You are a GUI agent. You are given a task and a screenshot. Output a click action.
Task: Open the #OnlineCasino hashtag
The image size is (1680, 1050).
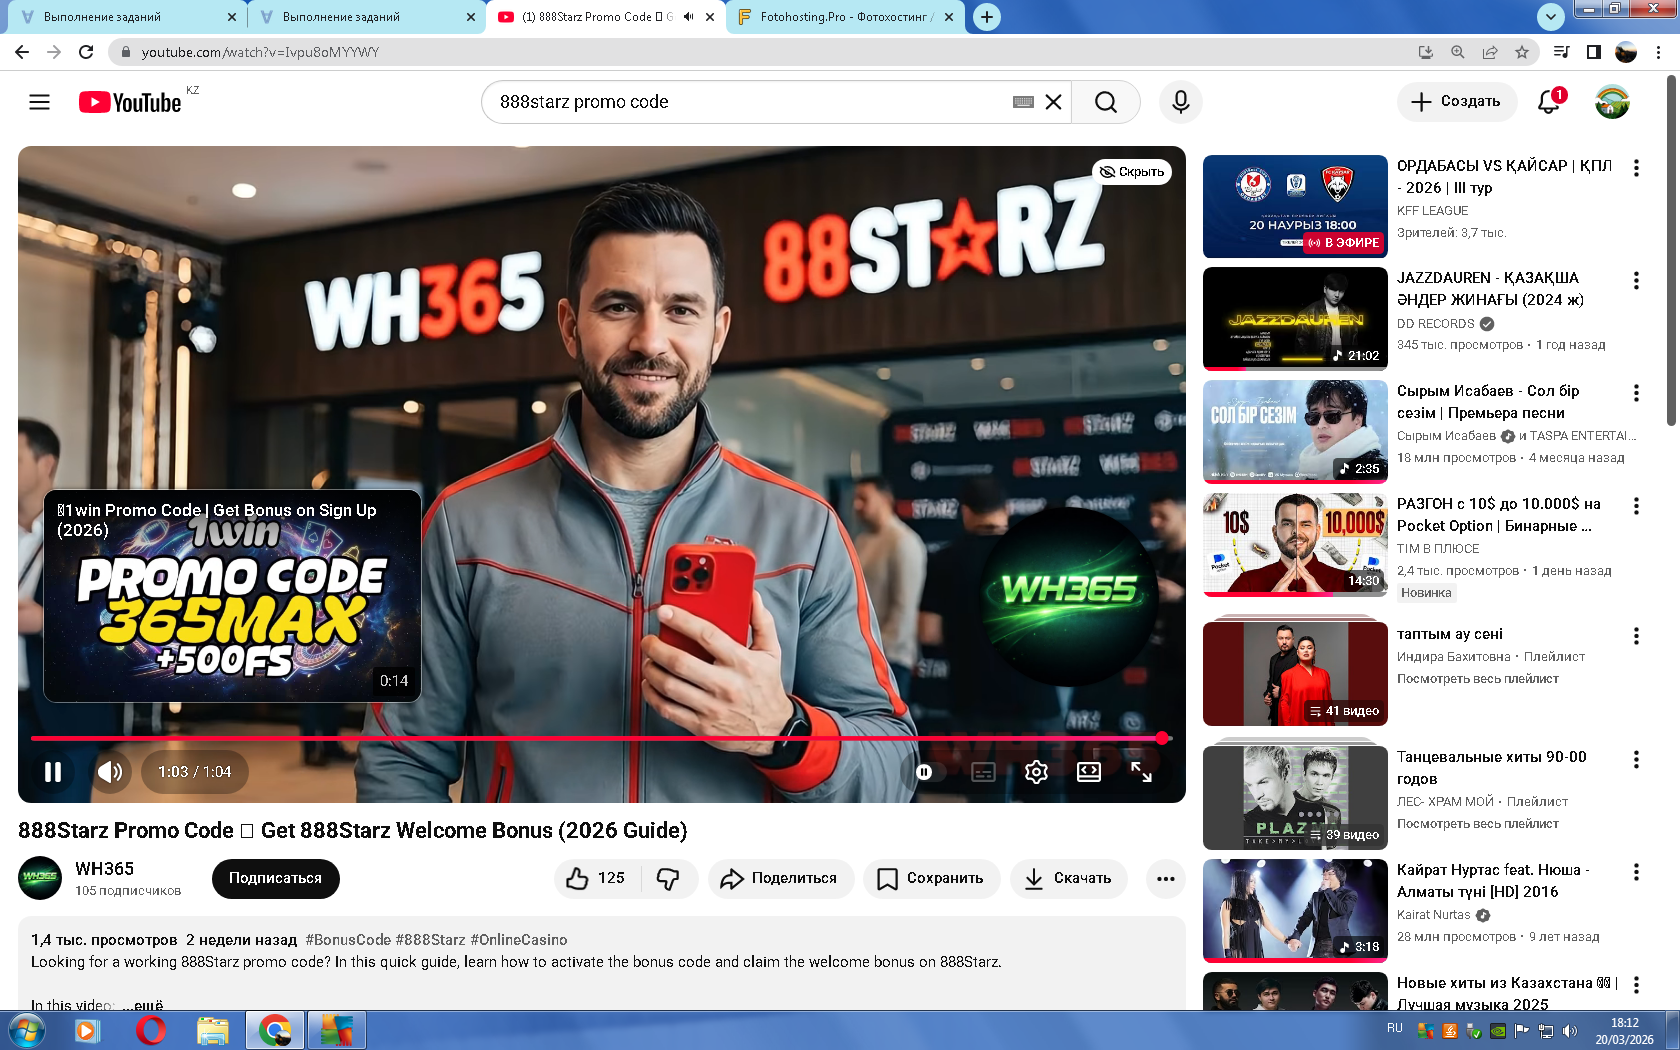519,940
